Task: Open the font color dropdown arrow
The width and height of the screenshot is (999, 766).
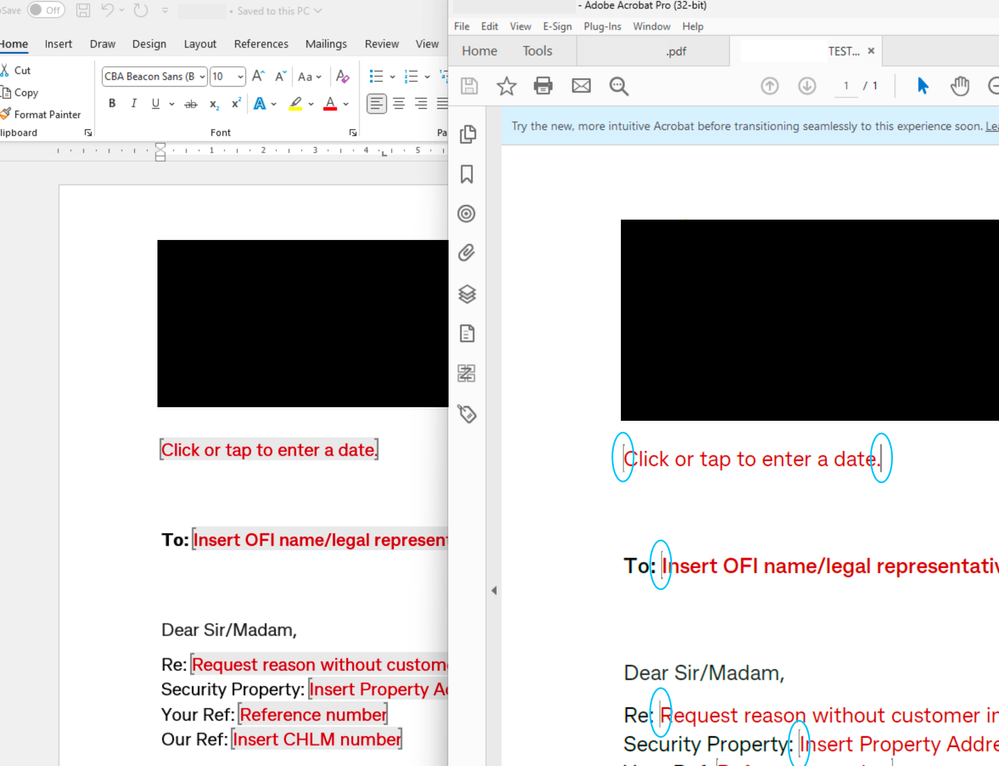Action: 346,104
